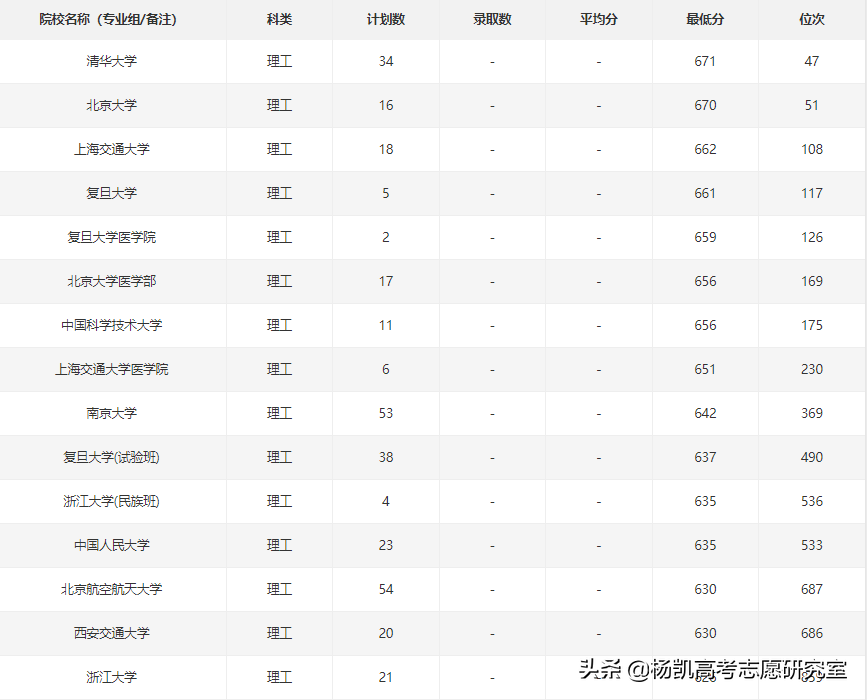Click plan count 23 for 中国人民大学
Viewport: 867px width, 700px height.
coord(386,545)
